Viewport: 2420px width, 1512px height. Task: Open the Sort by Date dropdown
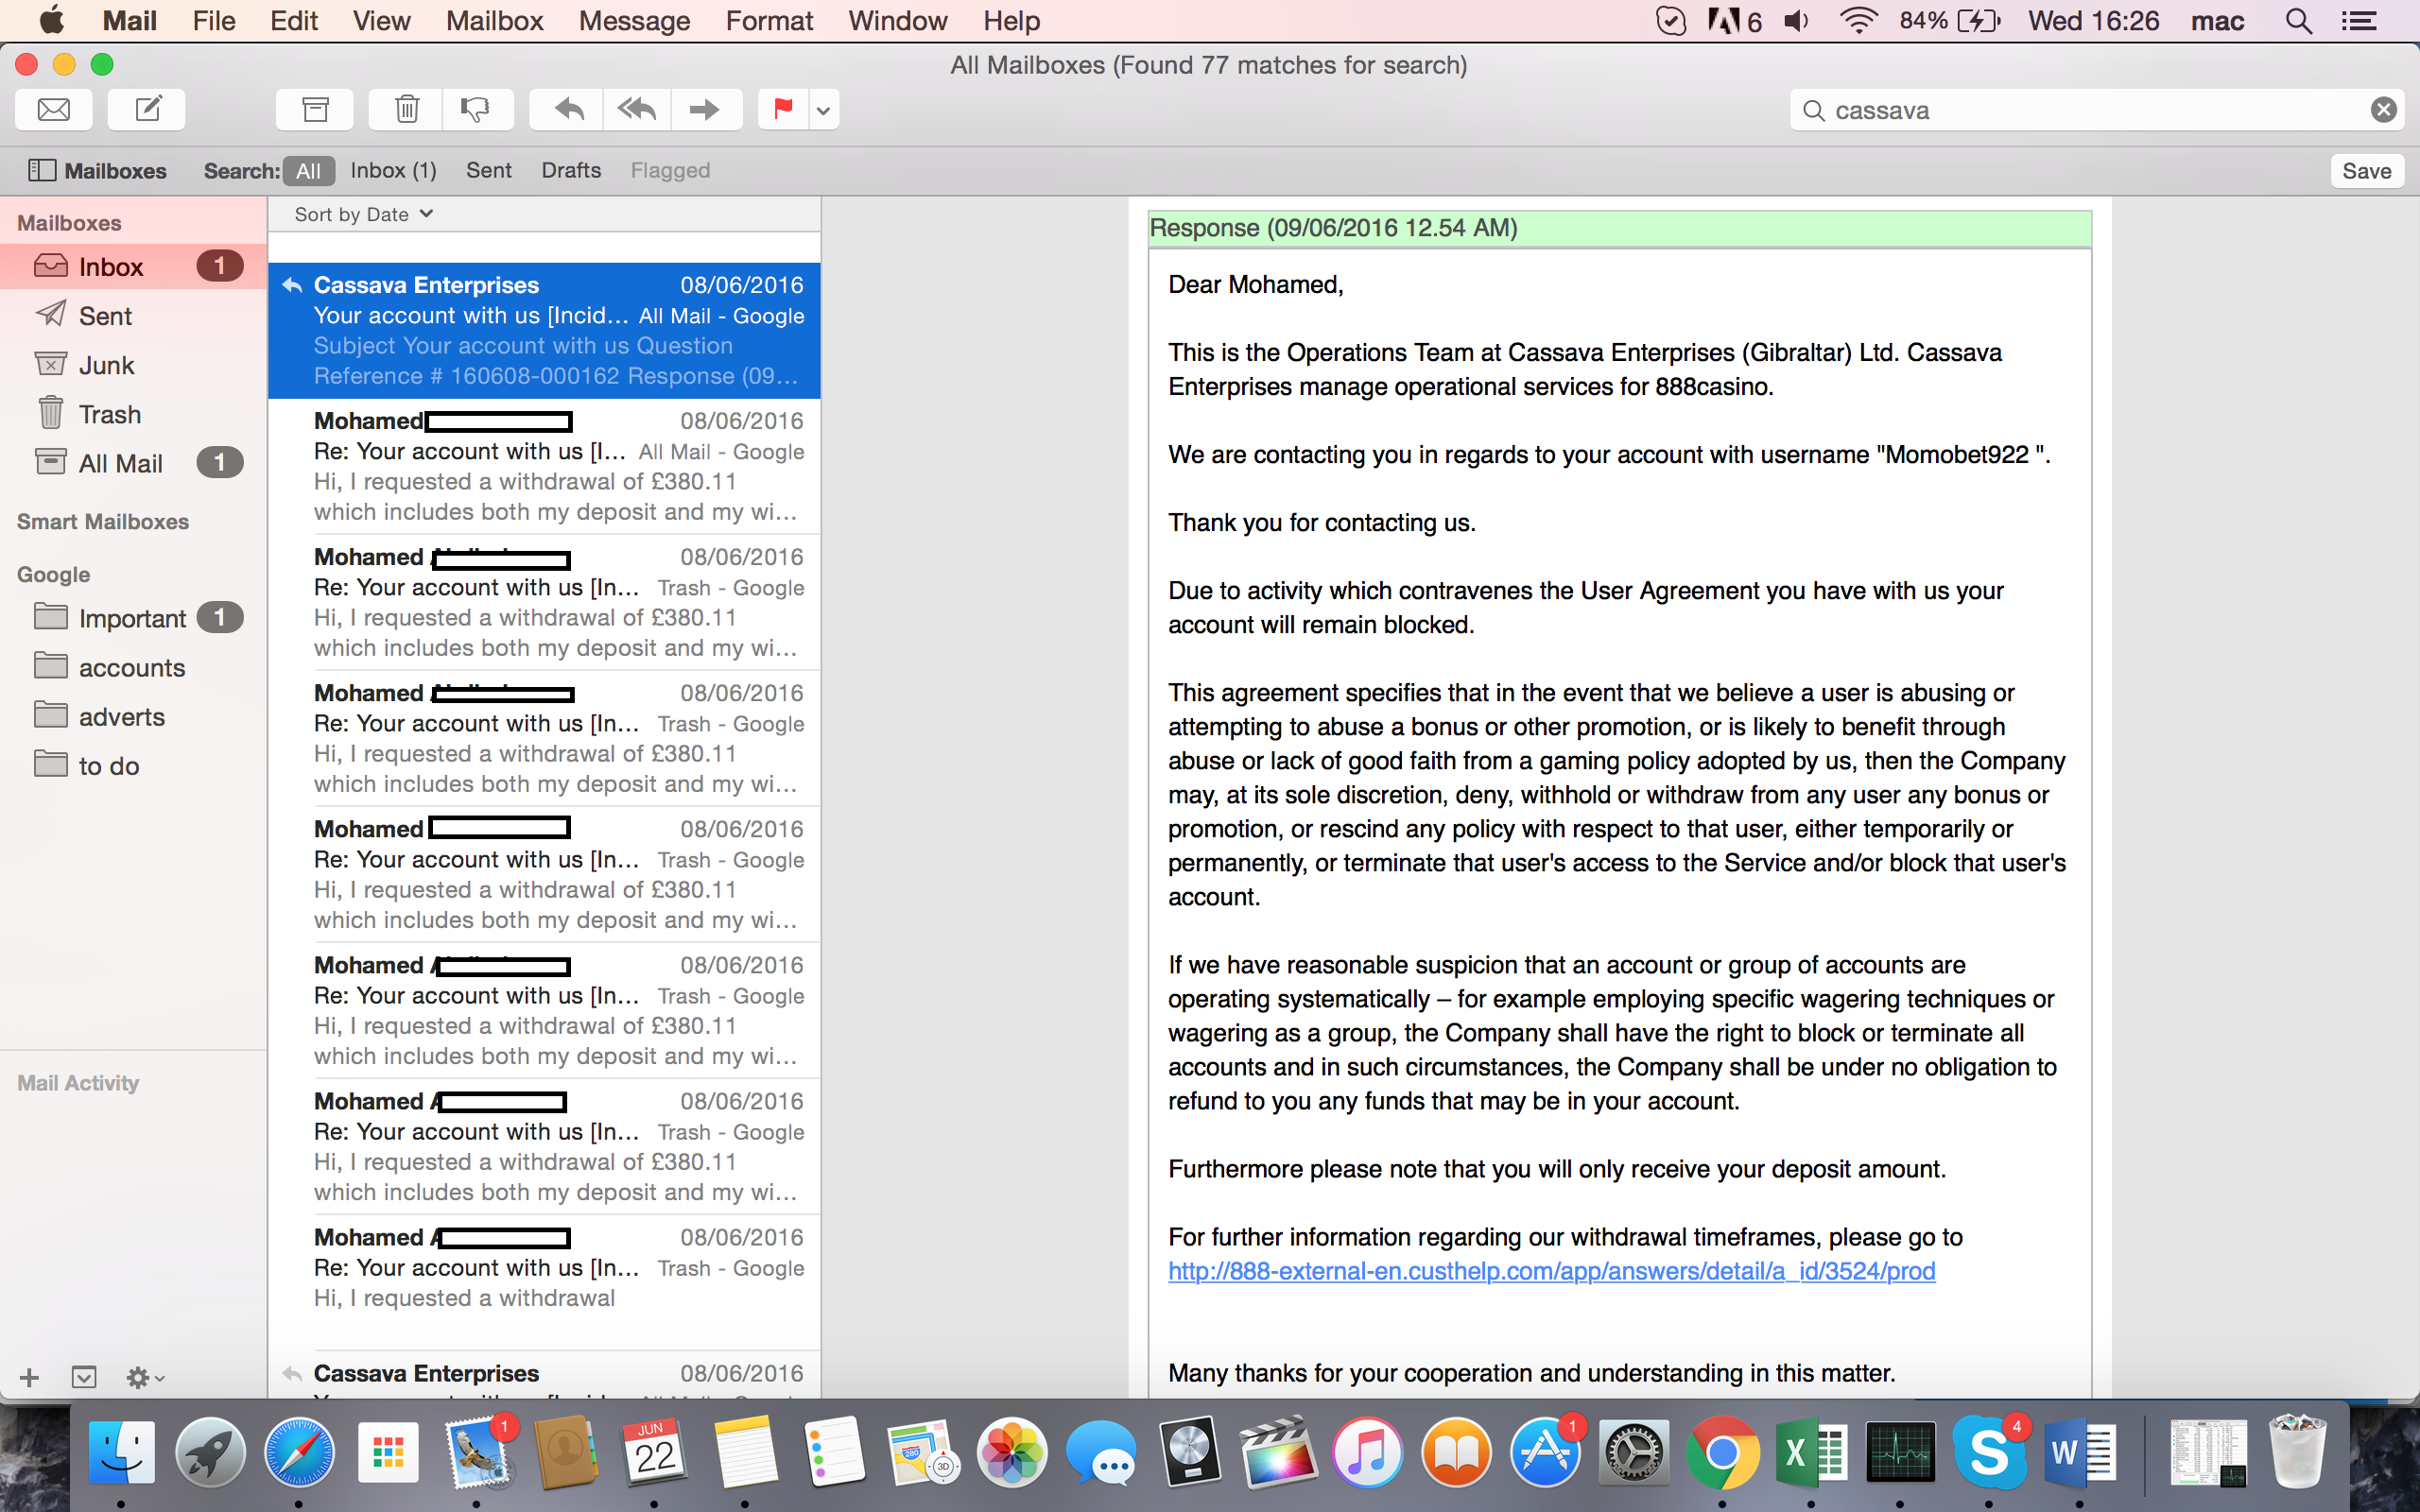point(363,214)
